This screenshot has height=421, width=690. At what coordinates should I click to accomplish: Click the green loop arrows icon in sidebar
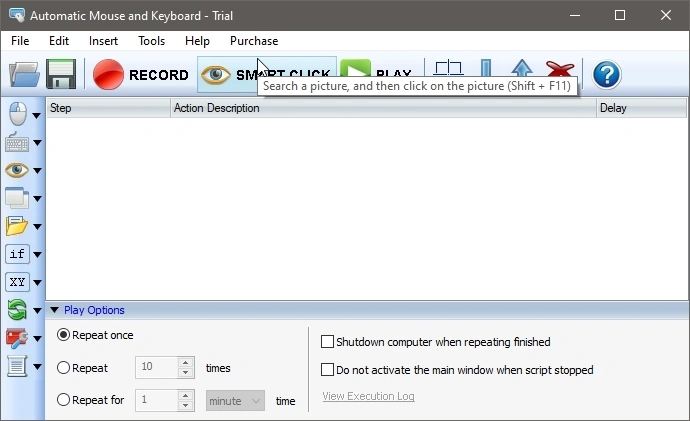click(x=17, y=310)
